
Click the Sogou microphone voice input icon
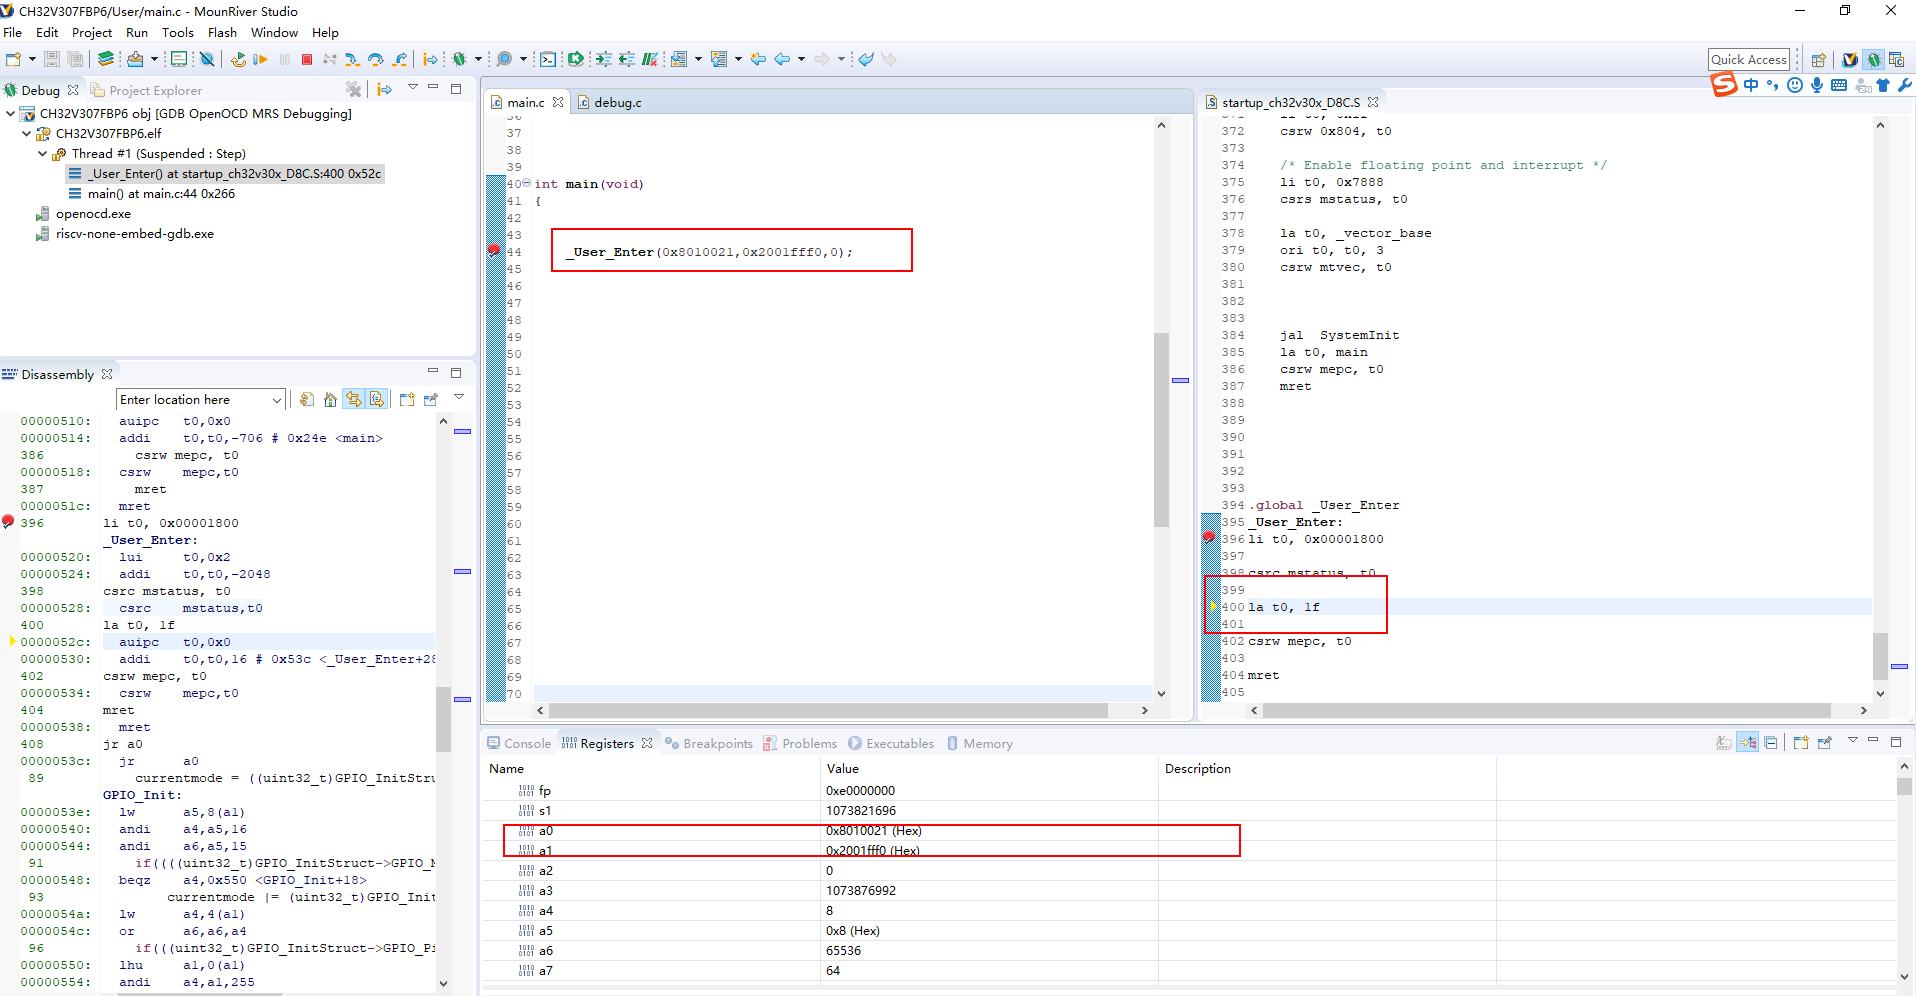pos(1817,85)
